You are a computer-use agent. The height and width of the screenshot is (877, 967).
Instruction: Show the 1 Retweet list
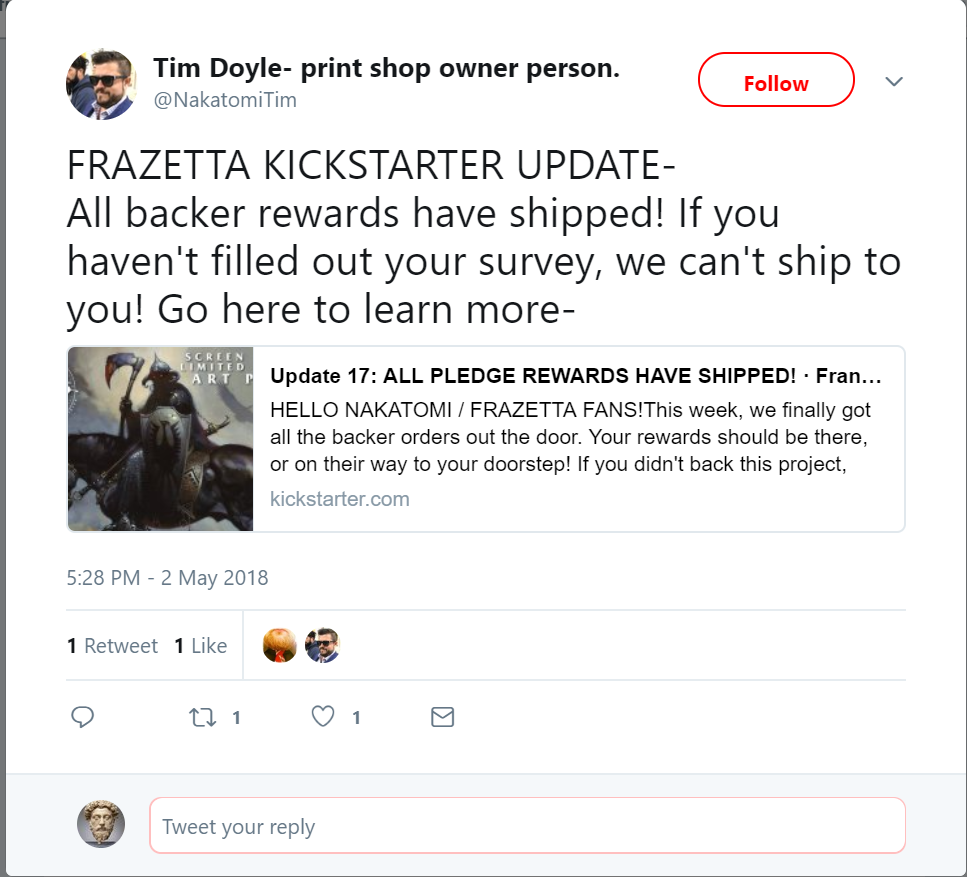point(112,646)
